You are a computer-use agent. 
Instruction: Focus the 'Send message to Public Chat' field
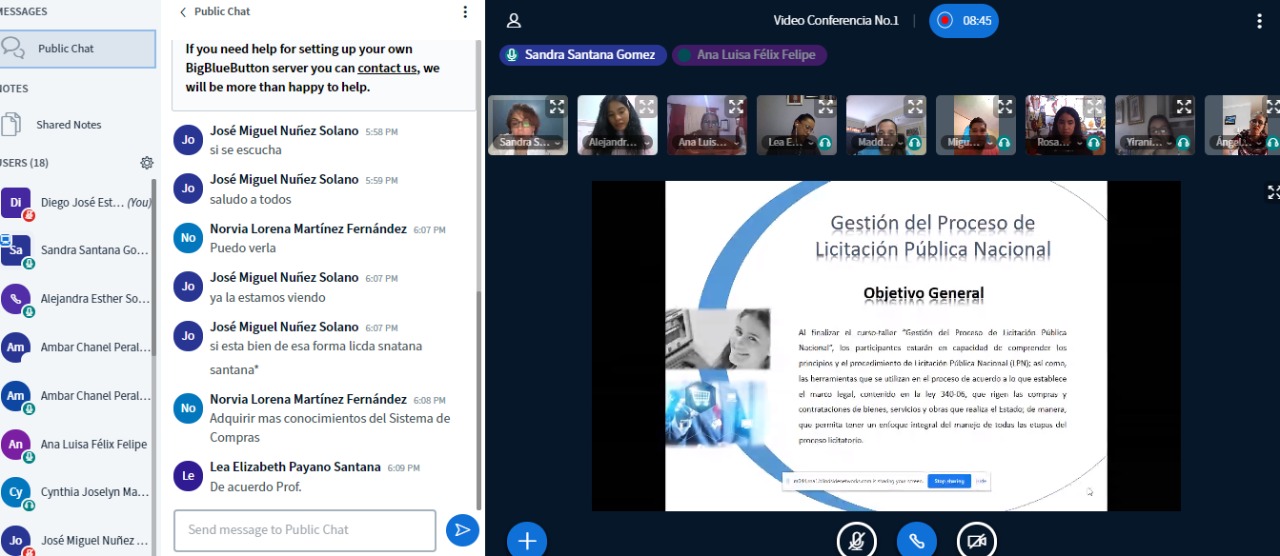[305, 530]
